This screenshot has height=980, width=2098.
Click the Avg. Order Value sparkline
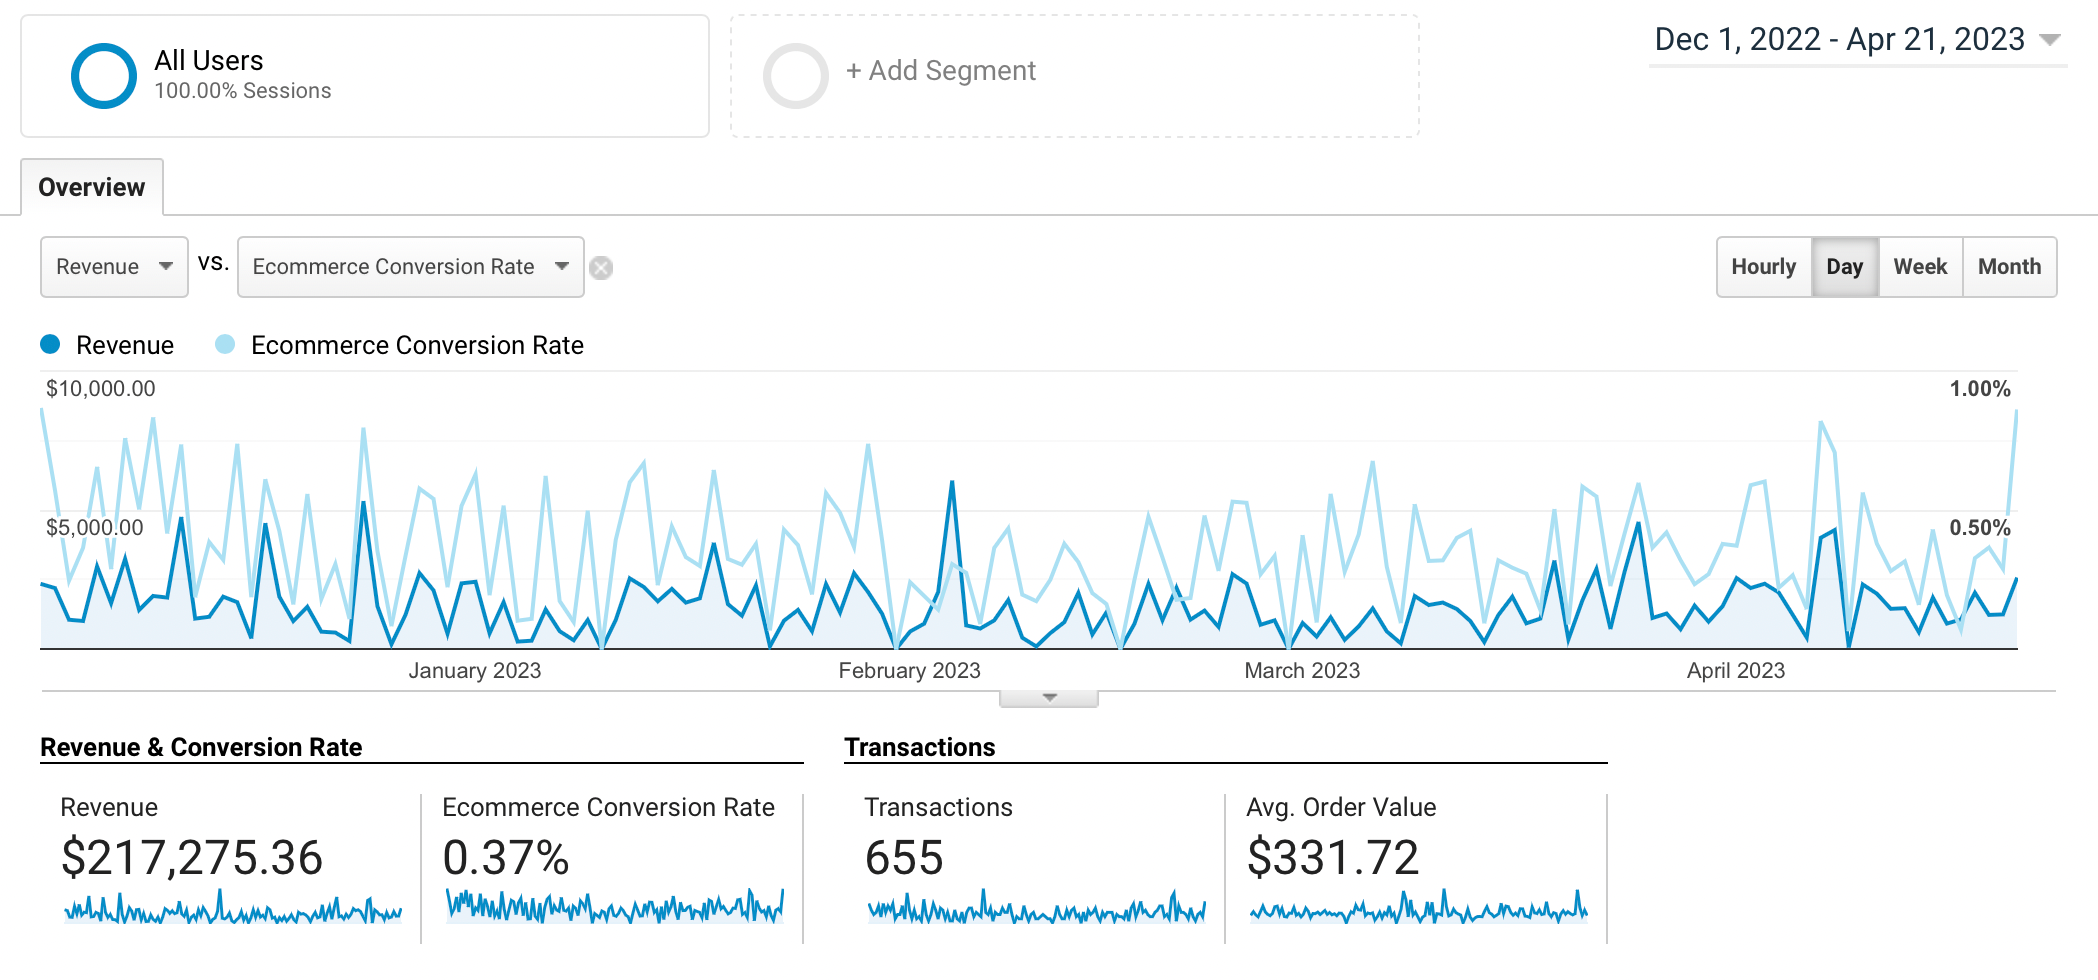tap(1418, 909)
